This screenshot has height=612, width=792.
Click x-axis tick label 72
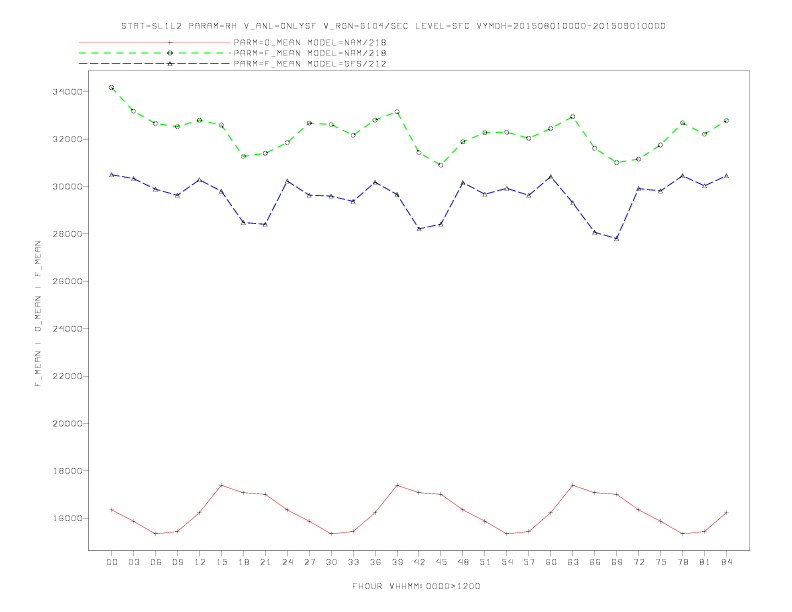[x=639, y=562]
